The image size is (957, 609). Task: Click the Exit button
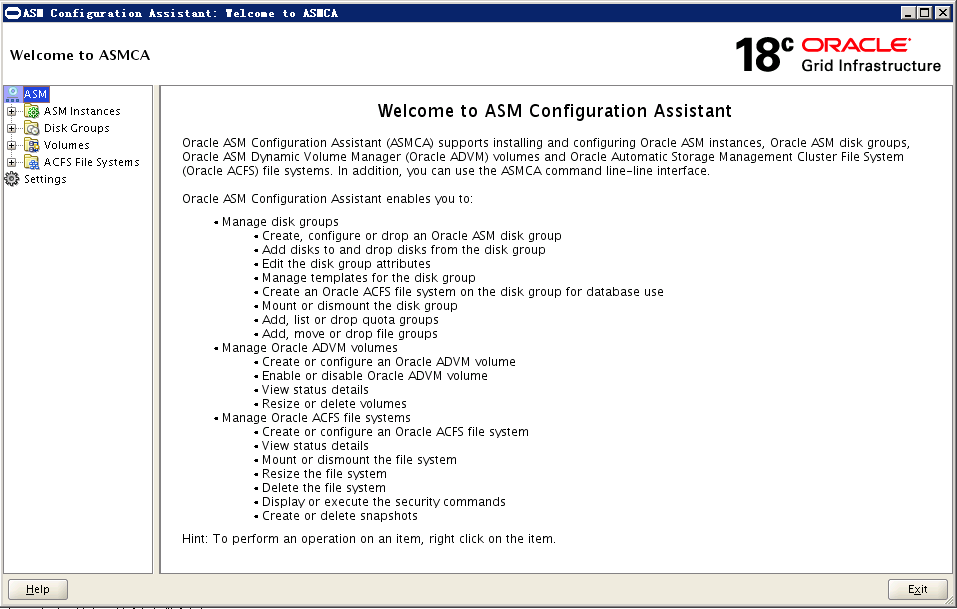pyautogui.click(x=917, y=589)
